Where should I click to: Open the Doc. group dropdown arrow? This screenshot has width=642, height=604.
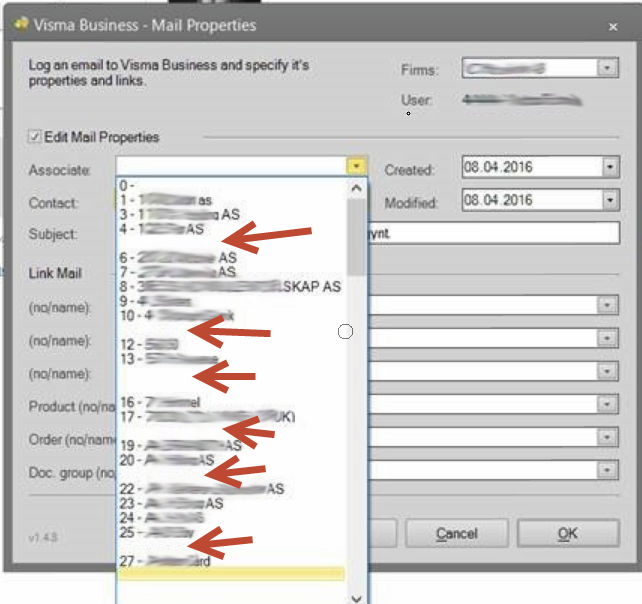(x=607, y=470)
